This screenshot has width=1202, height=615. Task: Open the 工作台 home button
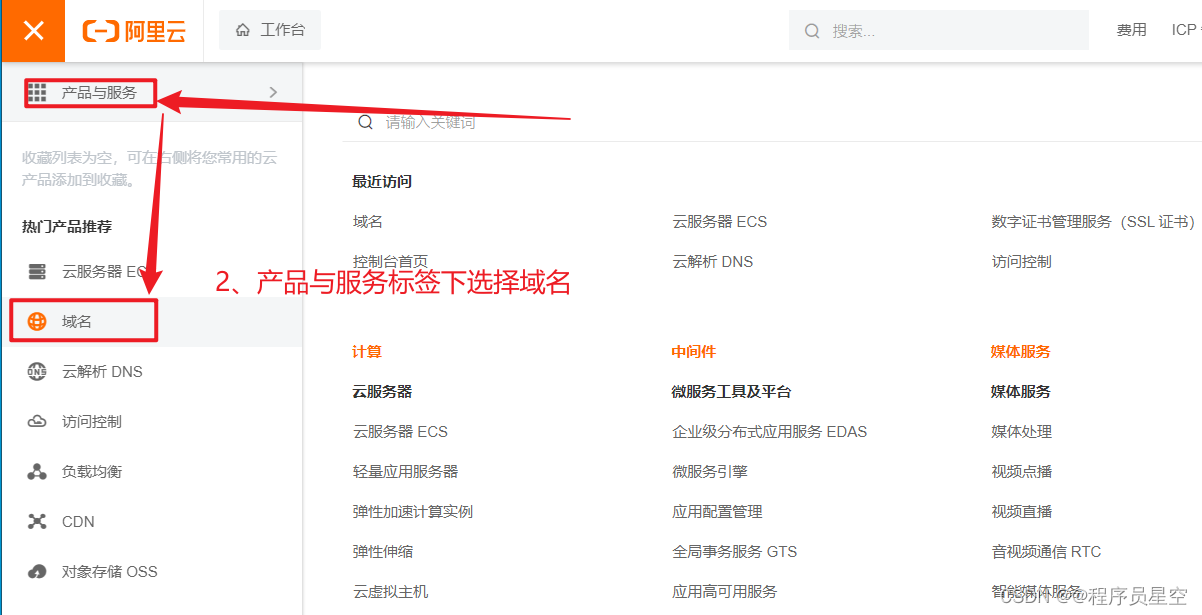pos(270,30)
